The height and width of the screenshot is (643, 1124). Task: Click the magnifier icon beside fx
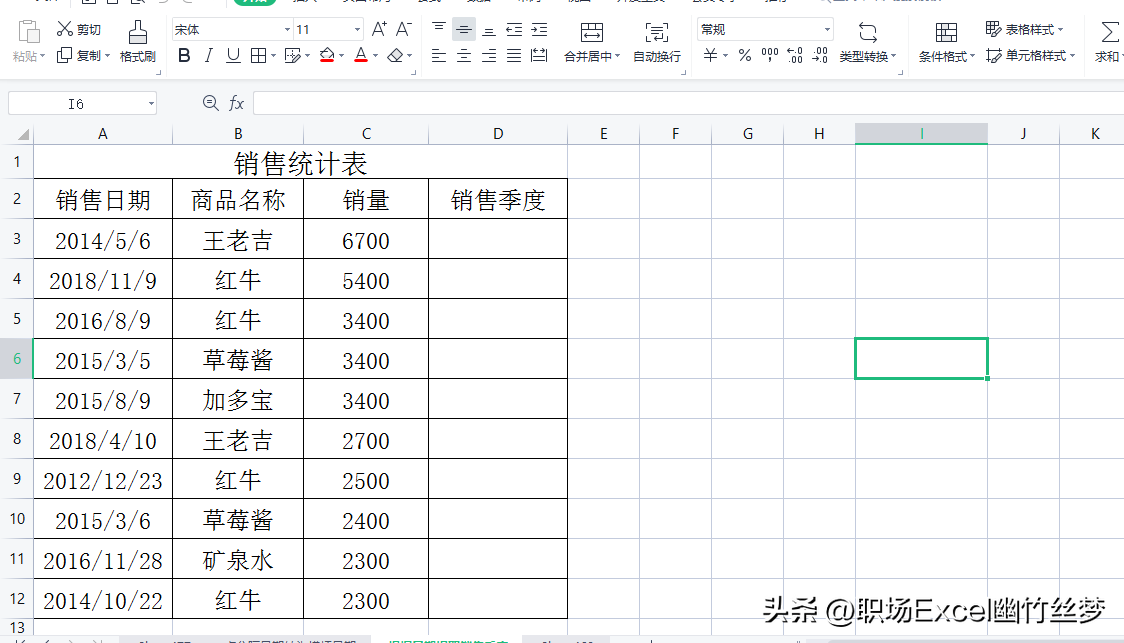210,104
